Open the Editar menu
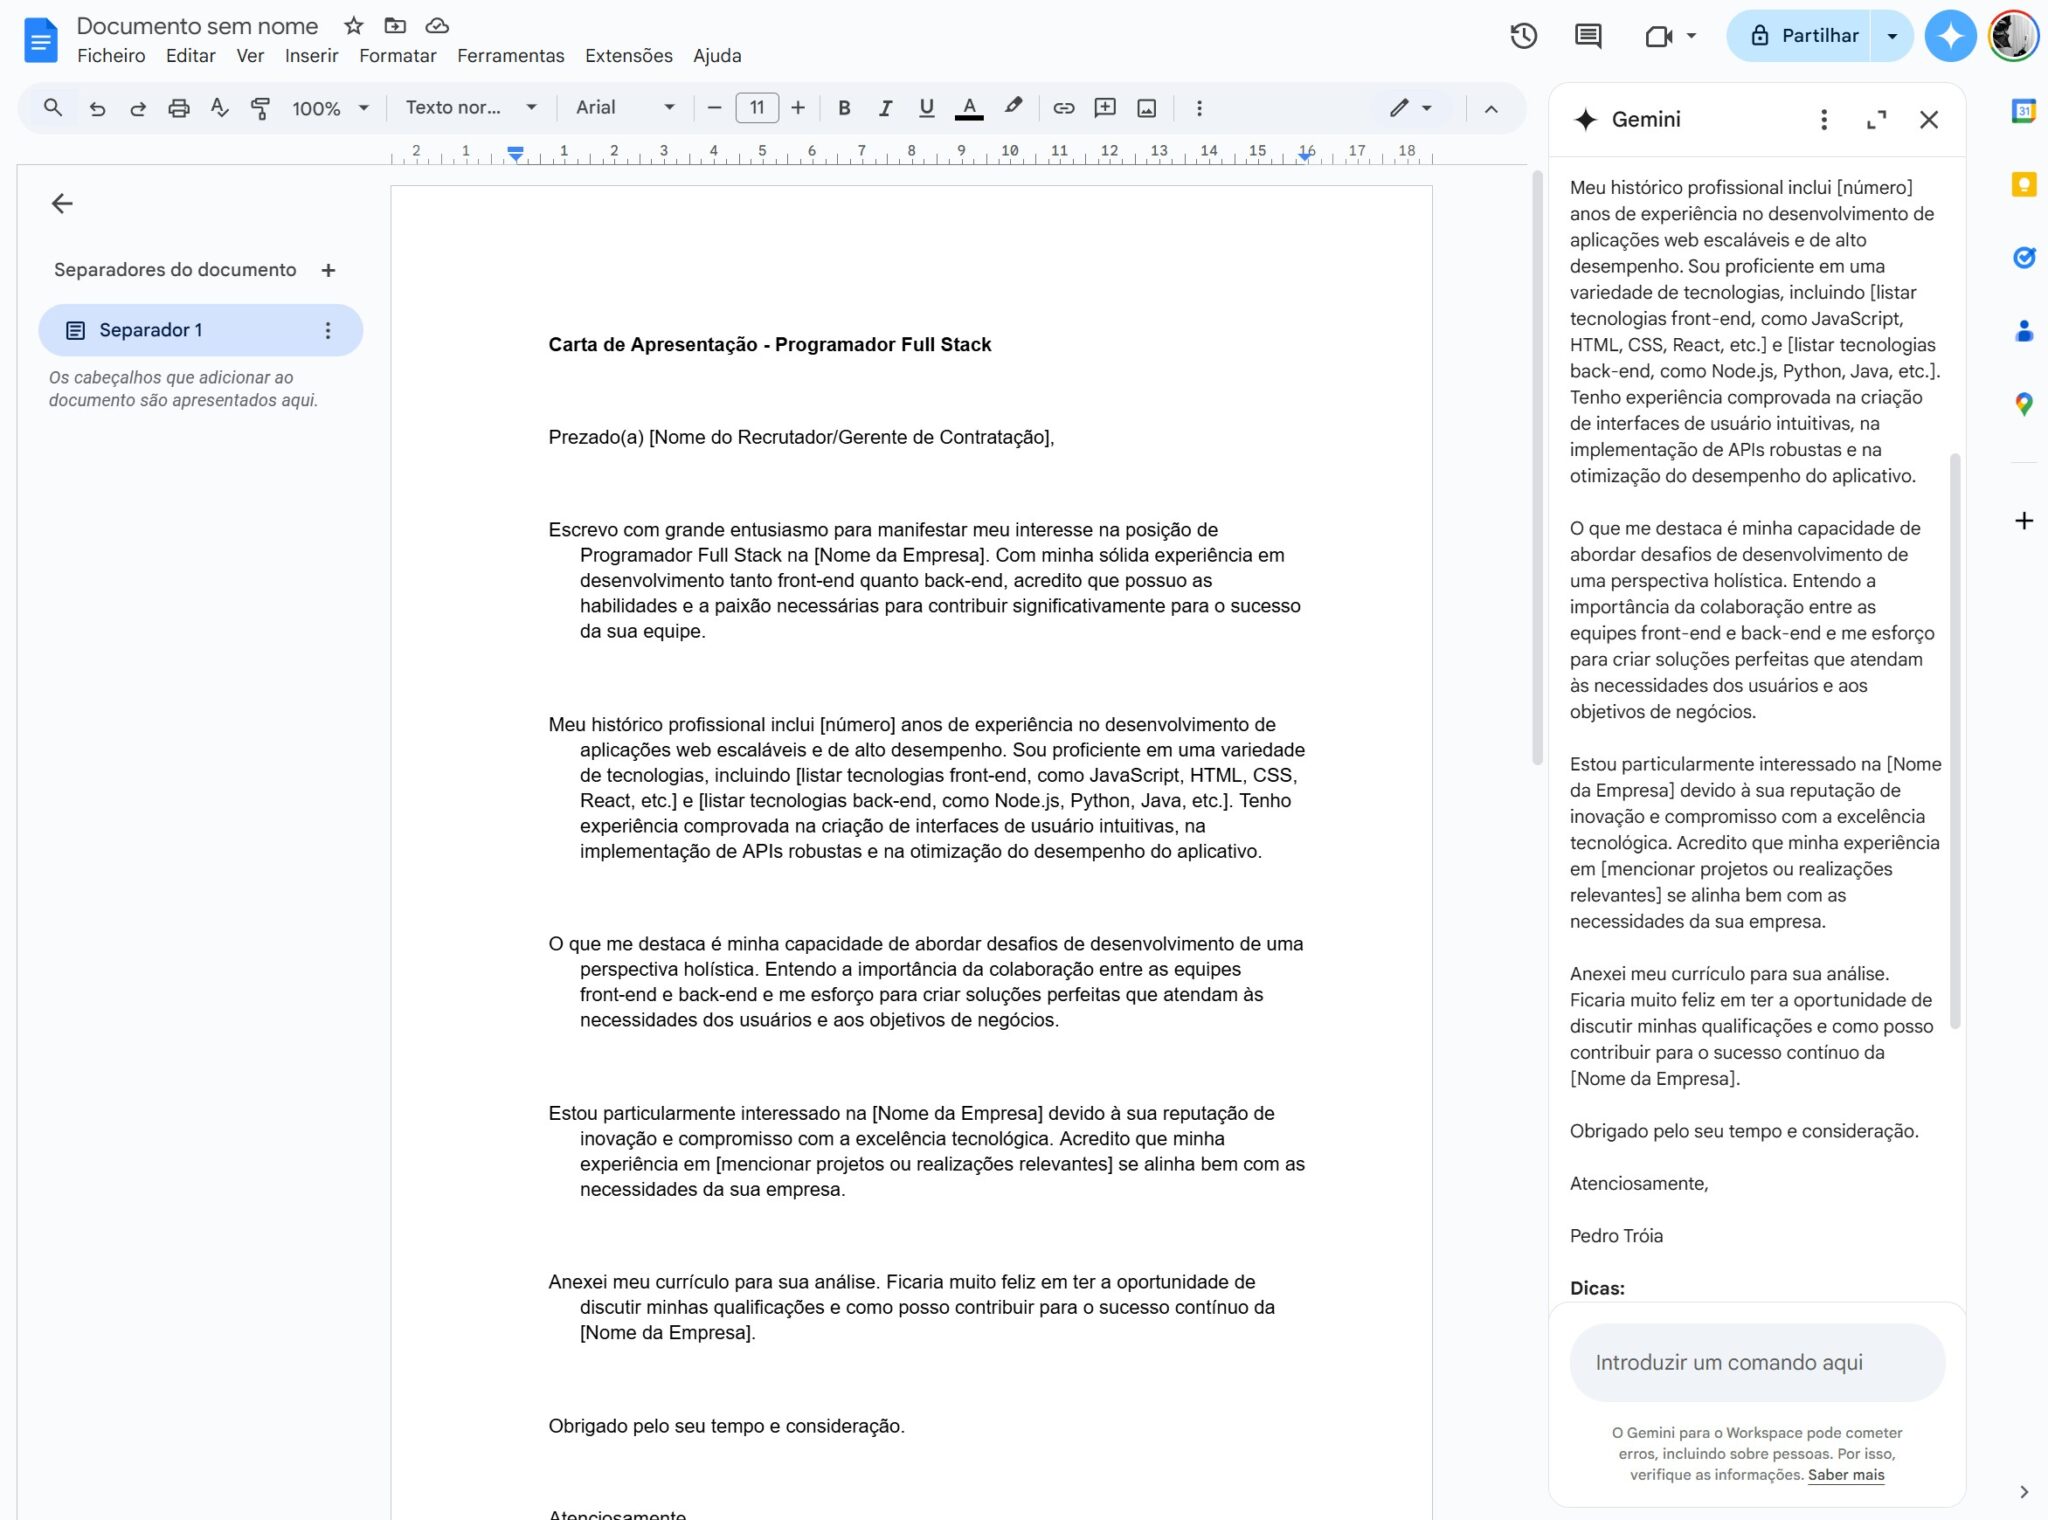2048x1520 pixels. click(191, 56)
